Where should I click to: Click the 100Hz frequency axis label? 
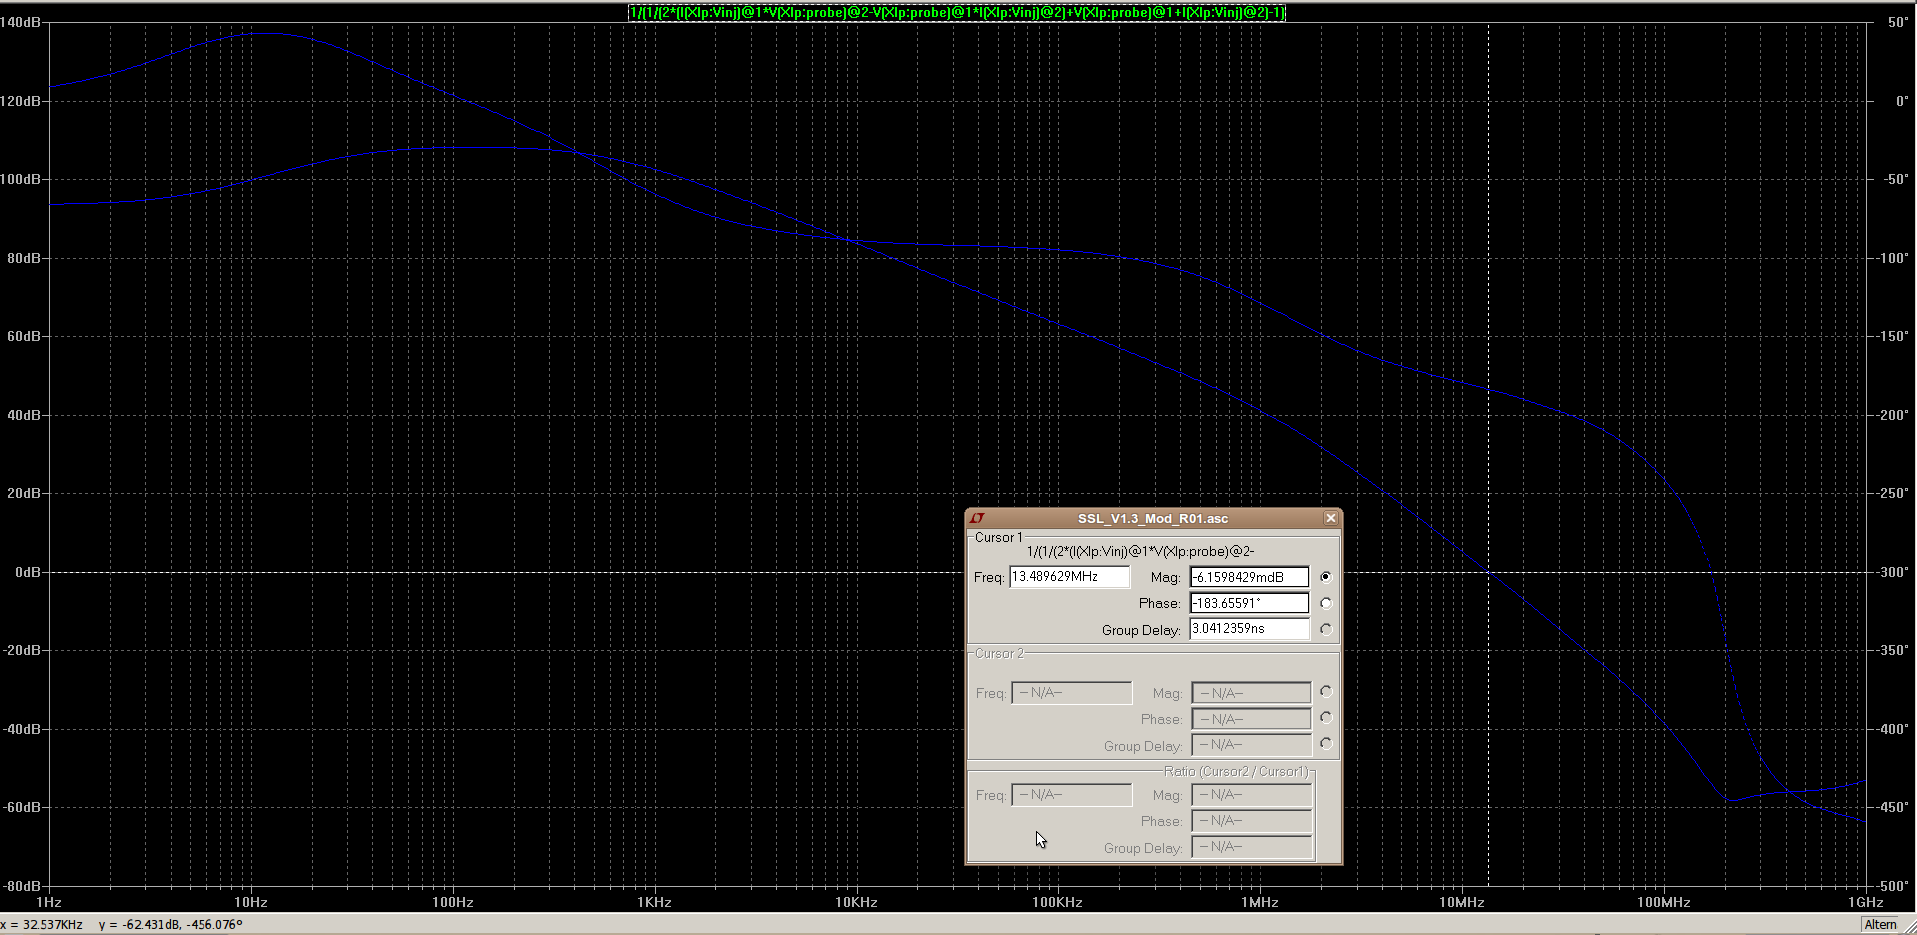pyautogui.click(x=452, y=902)
